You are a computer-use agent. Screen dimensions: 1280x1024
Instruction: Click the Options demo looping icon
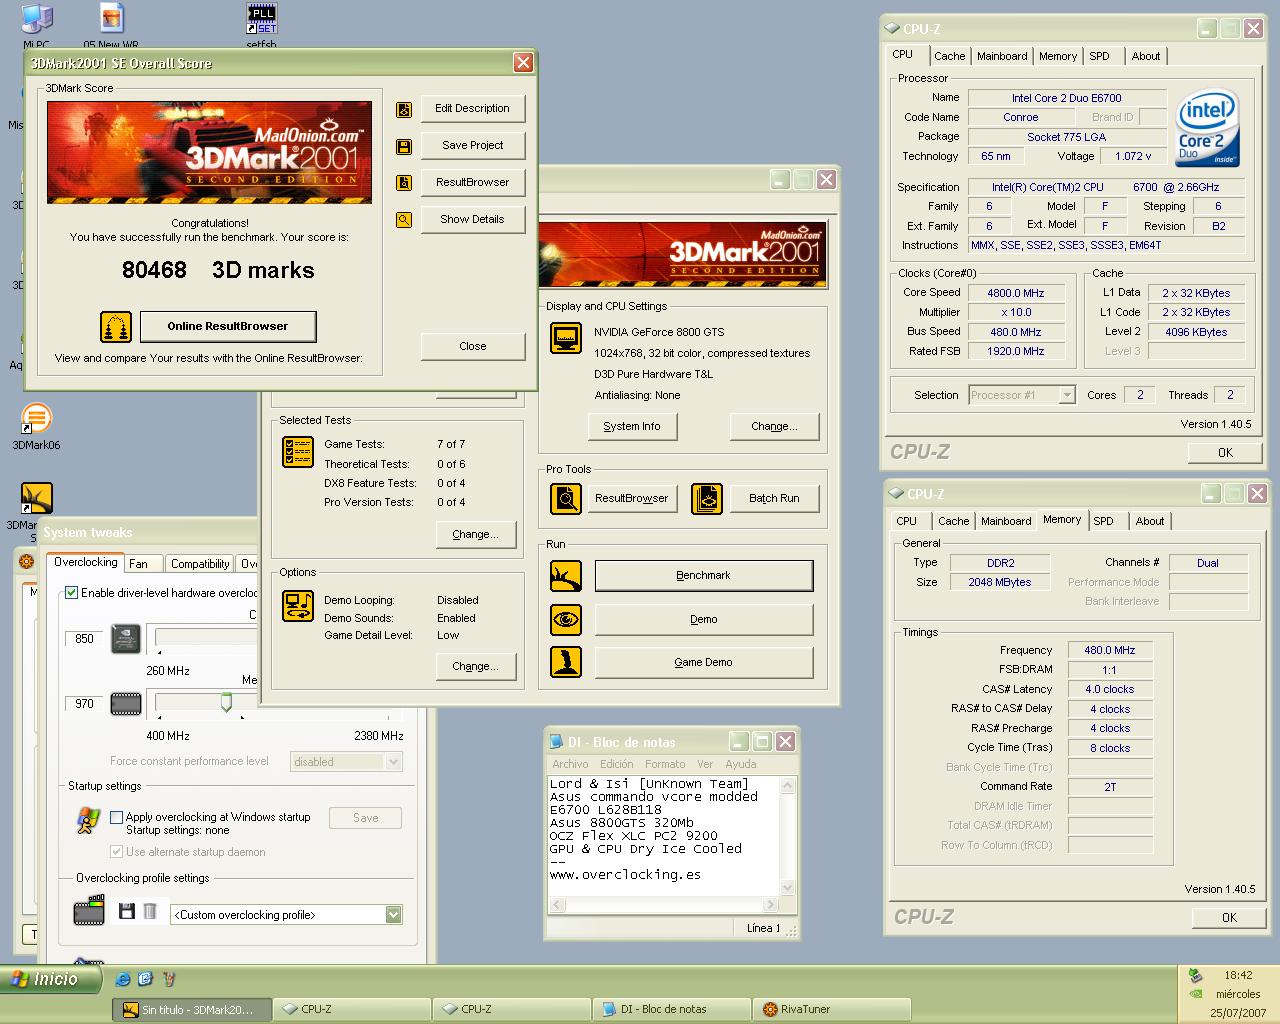(298, 606)
